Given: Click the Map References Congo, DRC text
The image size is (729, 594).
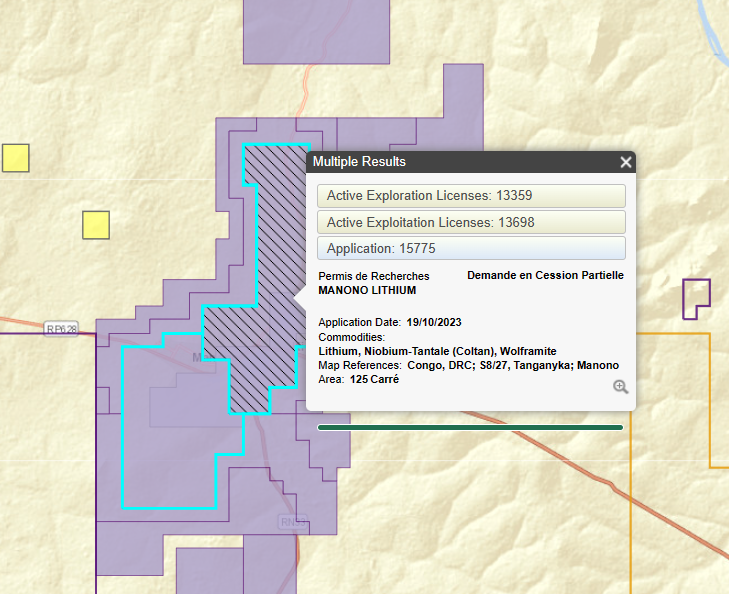Looking at the screenshot, I should coord(469,365).
